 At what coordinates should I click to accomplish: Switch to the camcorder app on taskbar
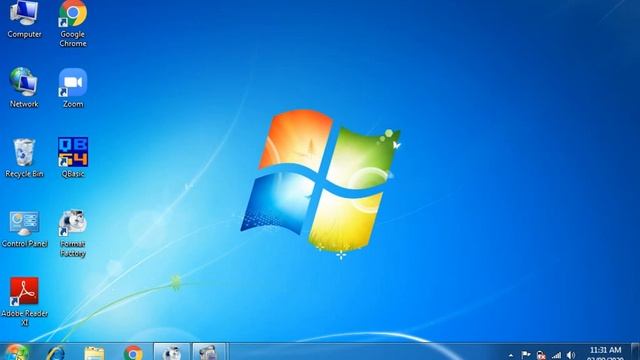pyautogui.click(x=209, y=352)
